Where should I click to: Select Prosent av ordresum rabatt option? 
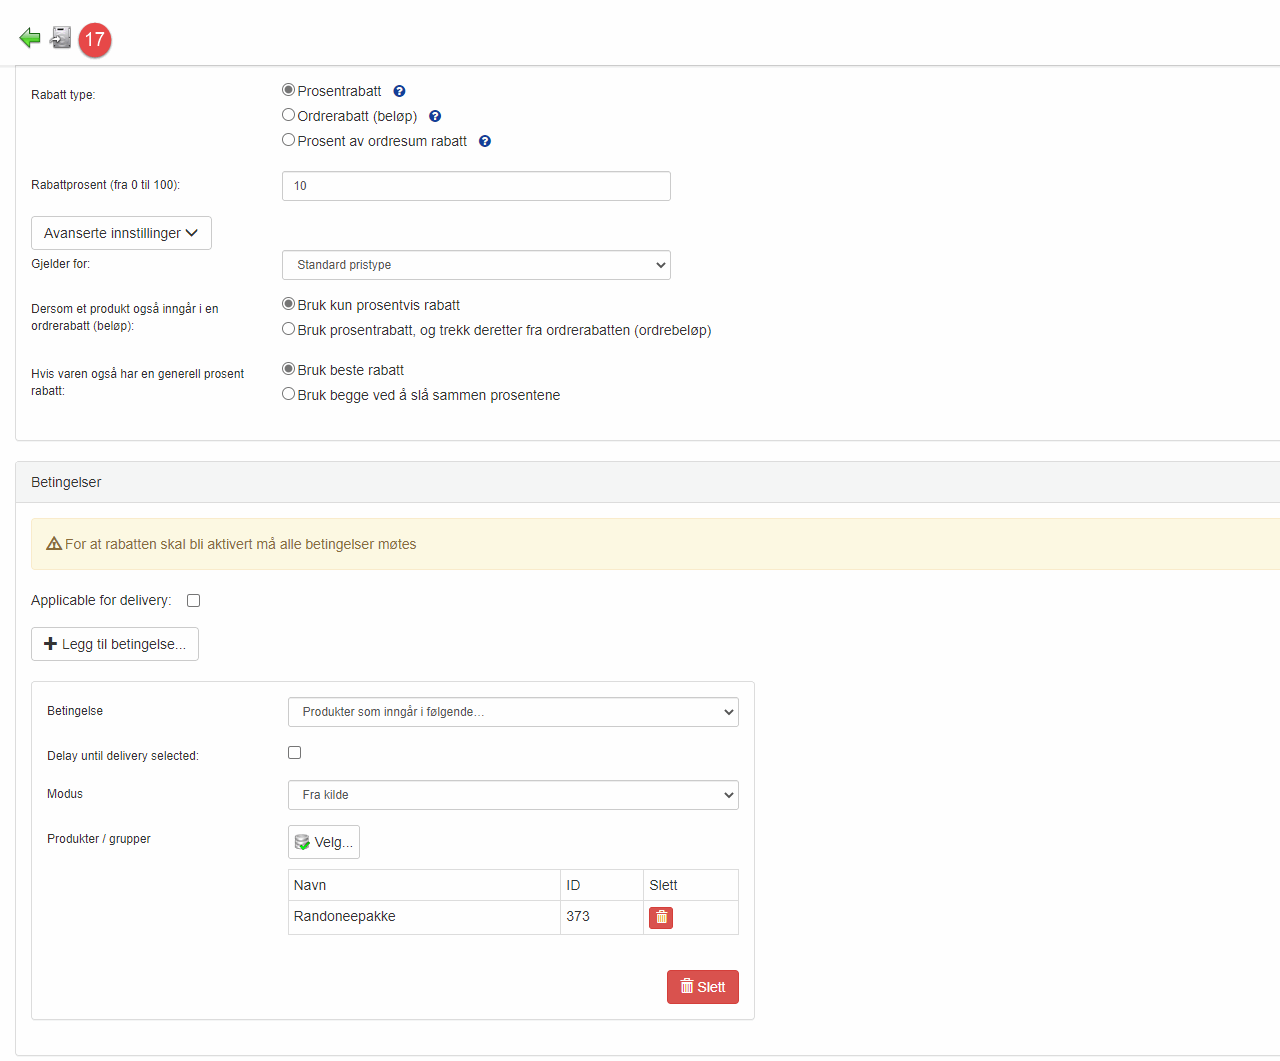point(289,140)
